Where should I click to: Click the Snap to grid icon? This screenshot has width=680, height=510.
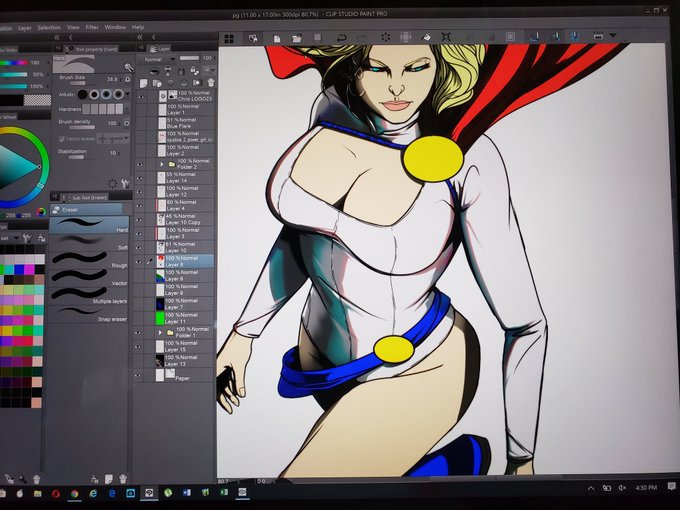point(575,36)
